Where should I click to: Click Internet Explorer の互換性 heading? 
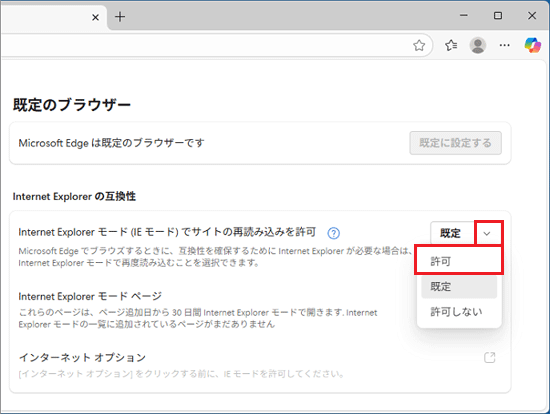[74, 196]
